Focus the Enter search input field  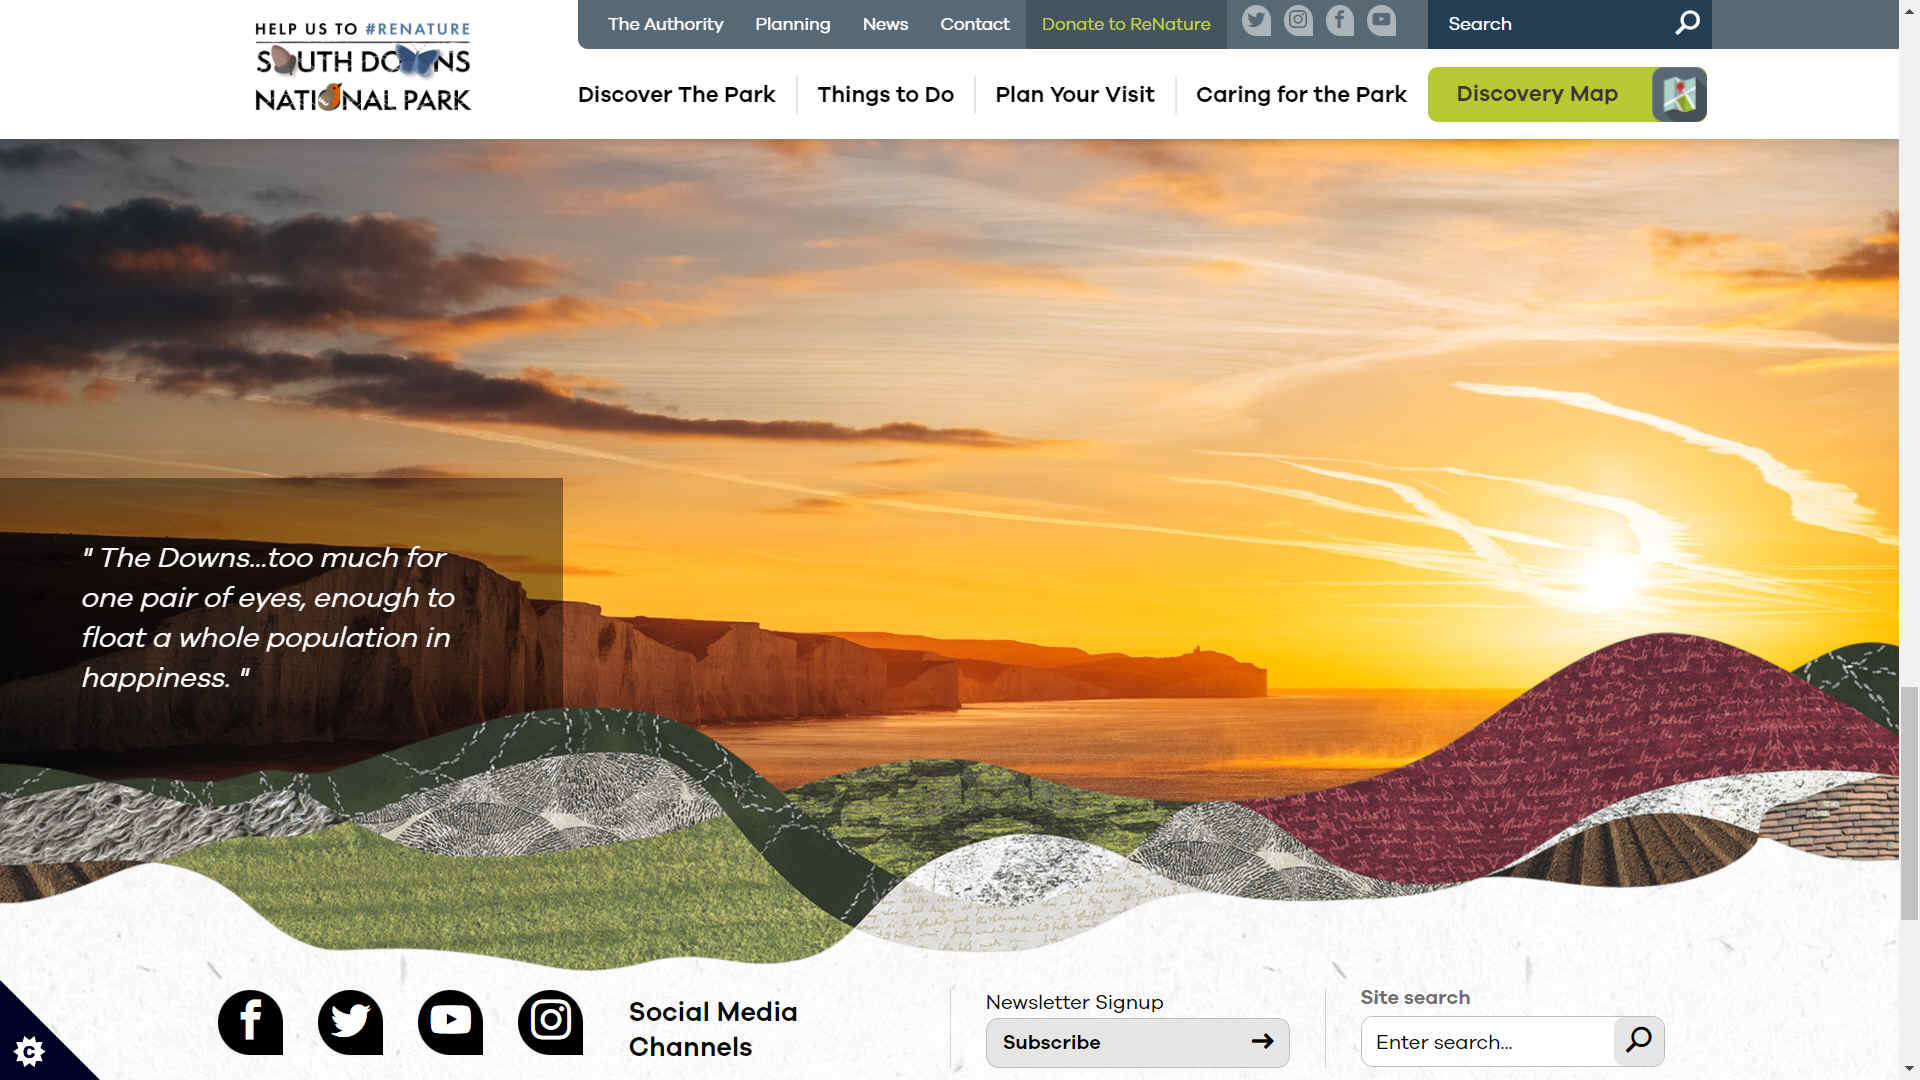click(1487, 1042)
